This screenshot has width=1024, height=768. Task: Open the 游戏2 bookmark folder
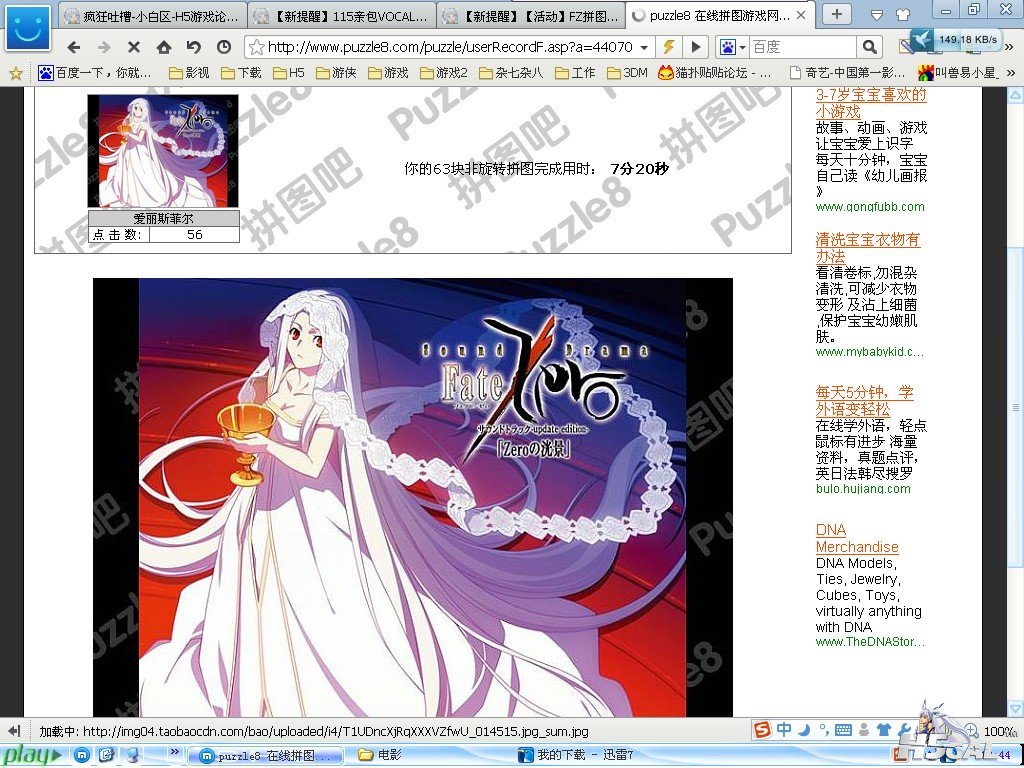tap(443, 73)
